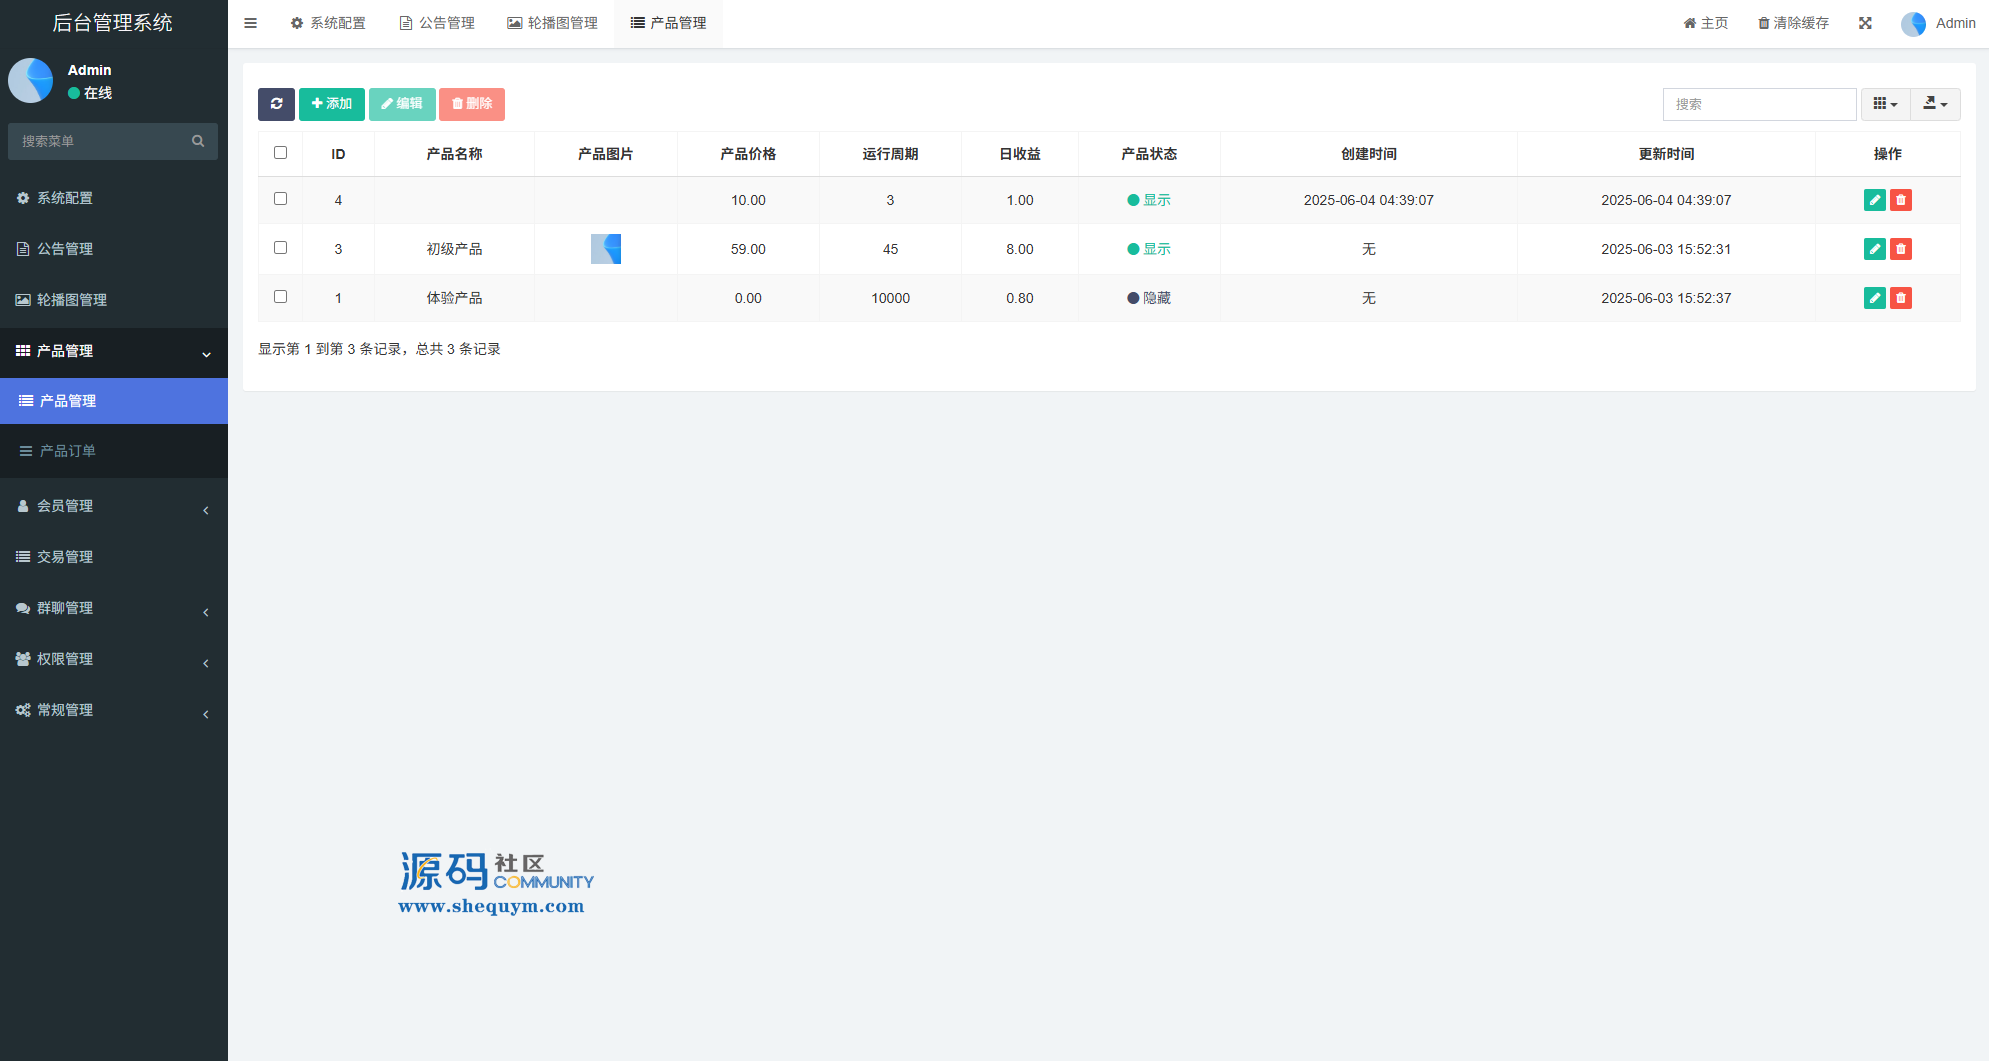
Task: Check the checkbox for product ID 4
Action: [x=280, y=199]
